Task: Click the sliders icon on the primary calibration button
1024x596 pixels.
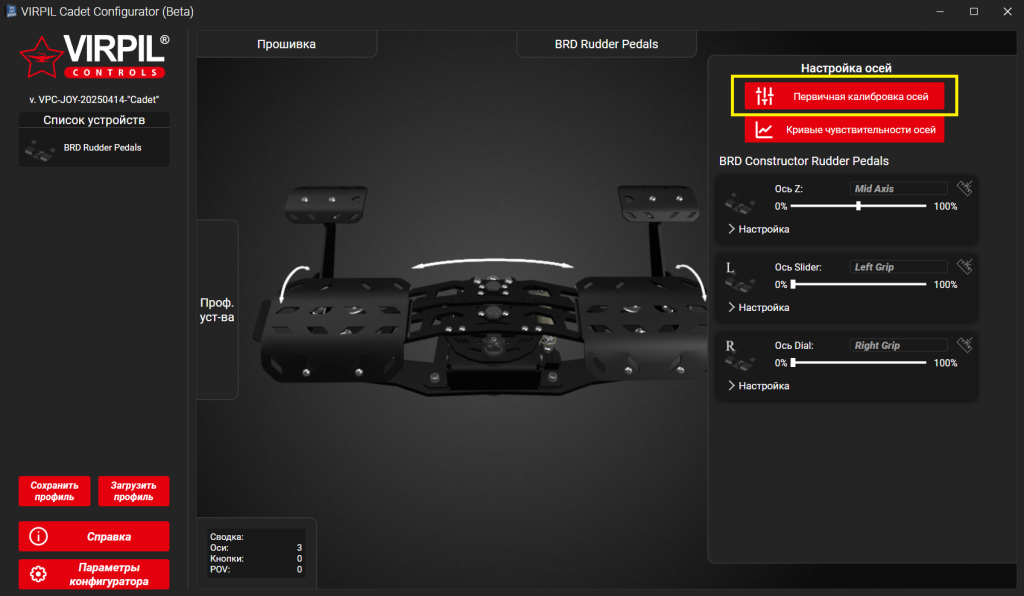Action: click(x=764, y=97)
